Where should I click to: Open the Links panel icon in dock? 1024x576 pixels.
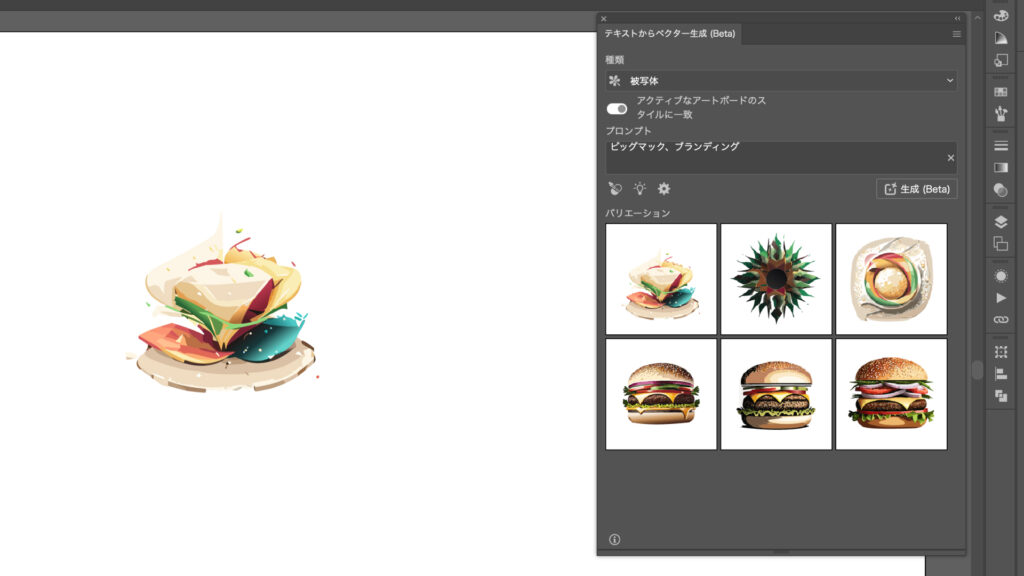pos(1000,320)
